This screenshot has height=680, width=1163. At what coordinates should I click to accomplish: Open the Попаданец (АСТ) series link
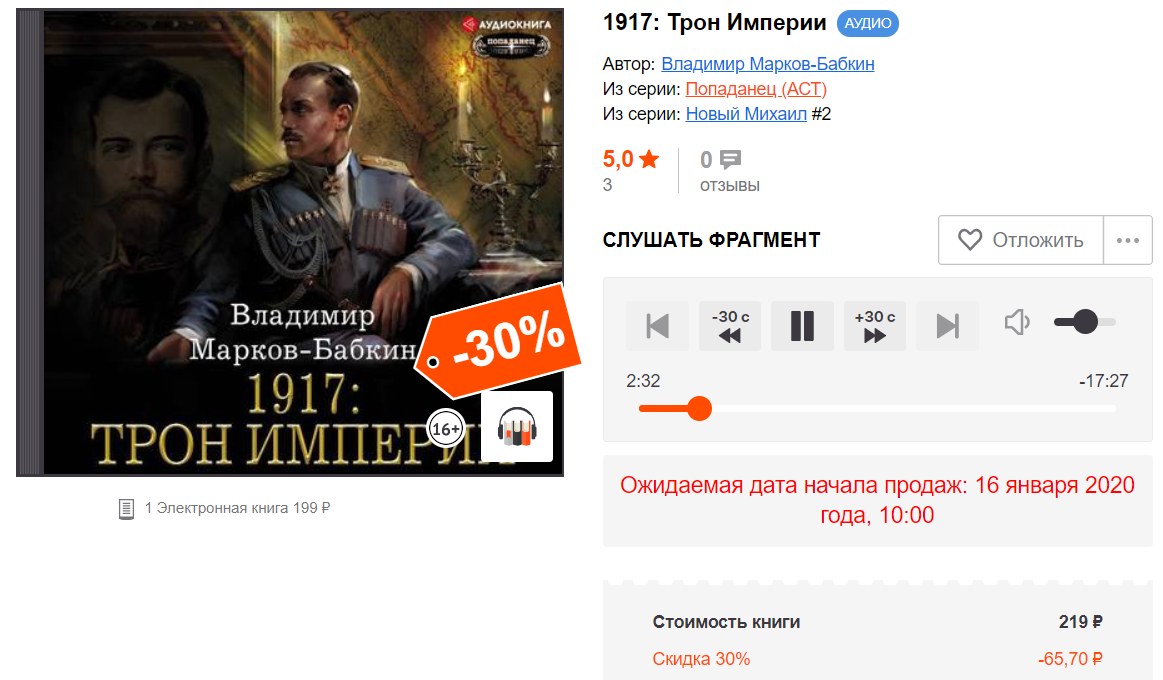pyautogui.click(x=756, y=89)
